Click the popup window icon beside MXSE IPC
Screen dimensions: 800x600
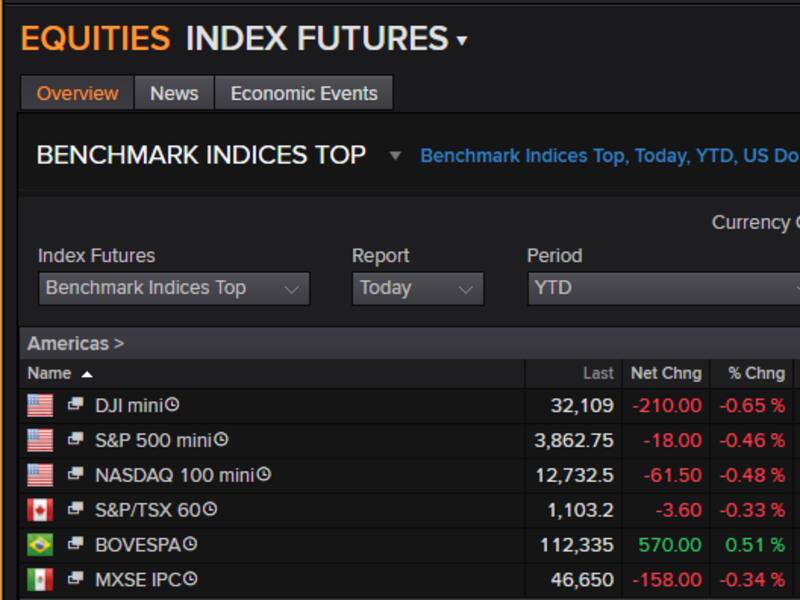tap(76, 580)
